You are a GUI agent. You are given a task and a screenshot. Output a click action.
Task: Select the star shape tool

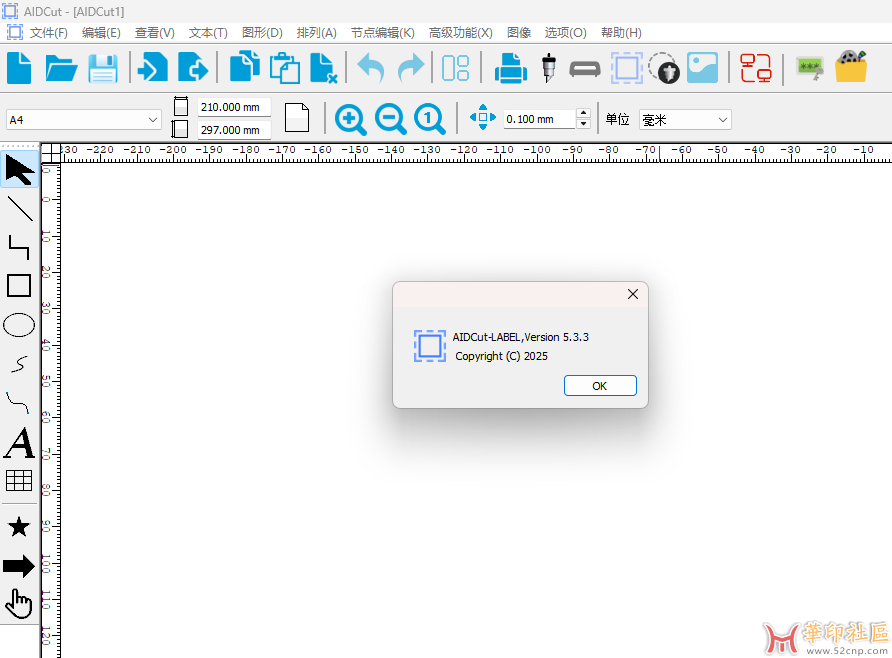pos(19,527)
